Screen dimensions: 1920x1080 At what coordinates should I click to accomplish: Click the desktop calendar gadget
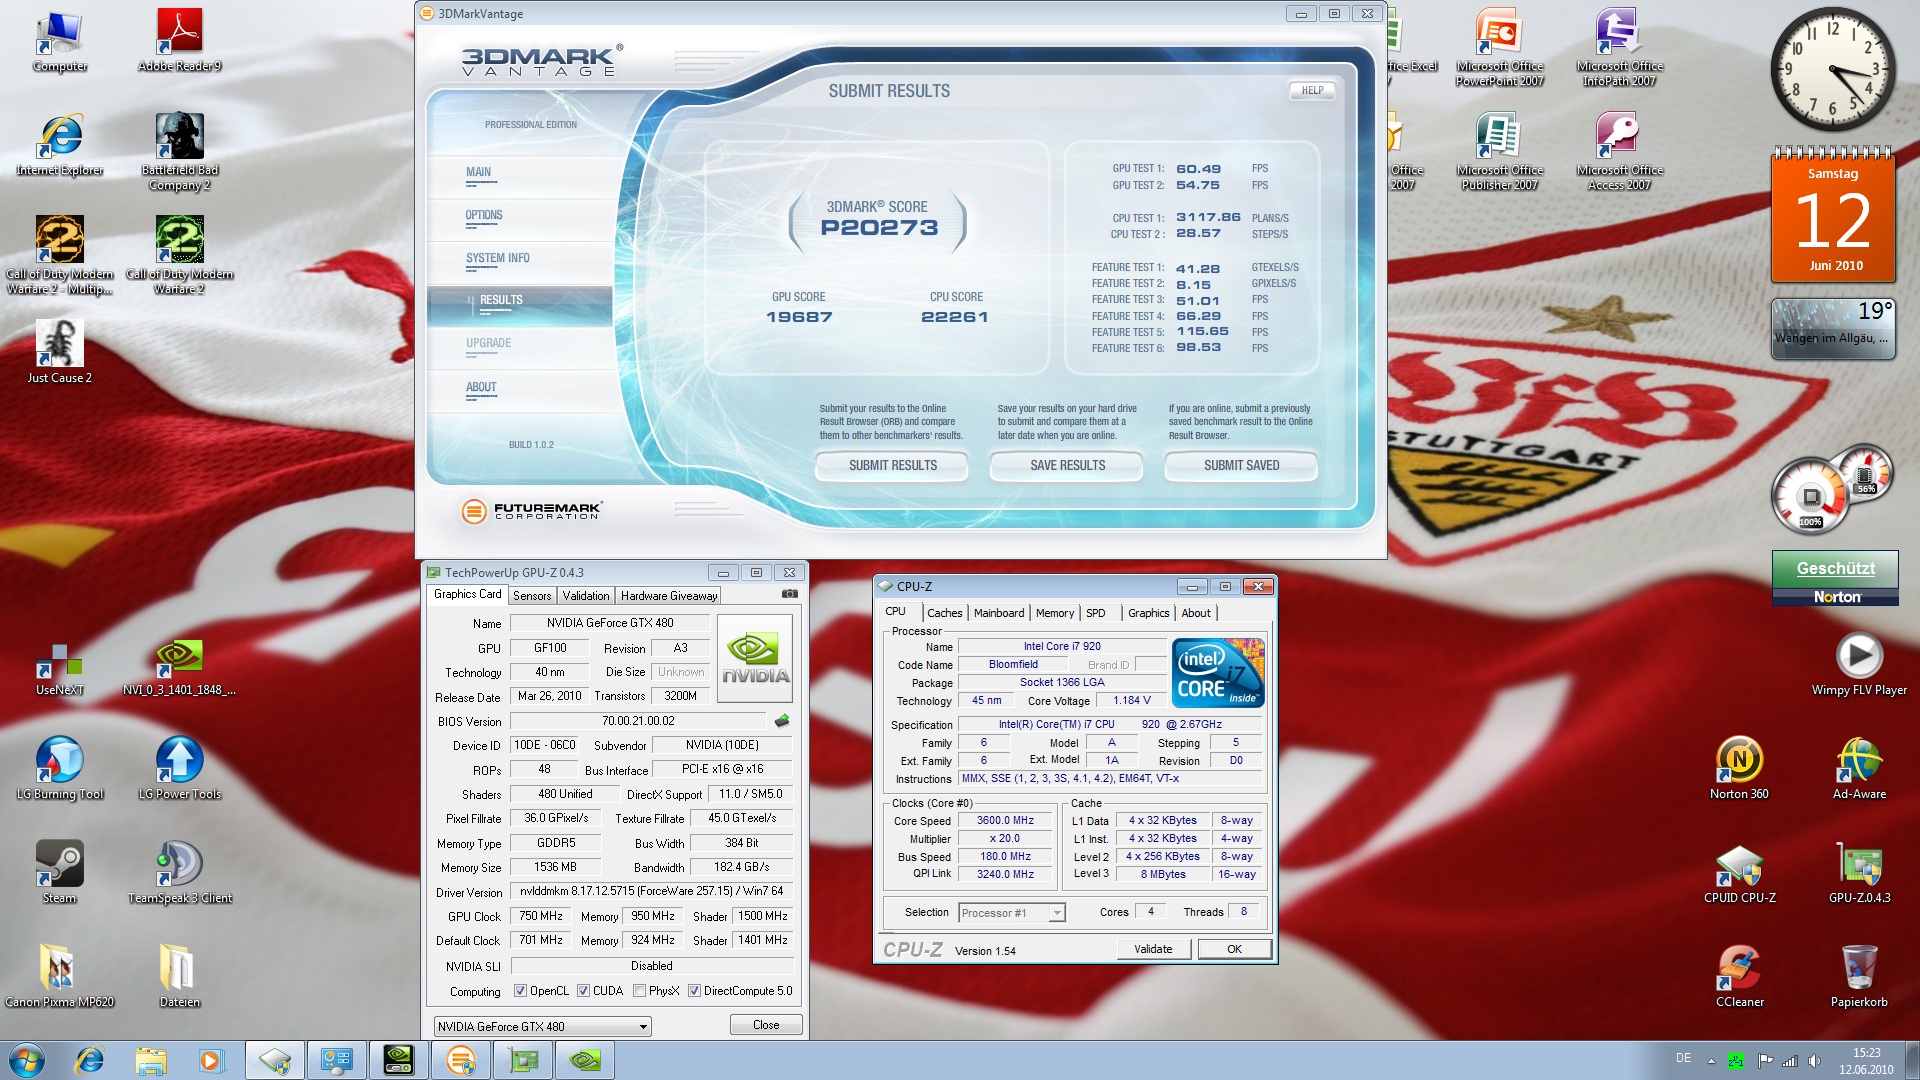(1833, 216)
